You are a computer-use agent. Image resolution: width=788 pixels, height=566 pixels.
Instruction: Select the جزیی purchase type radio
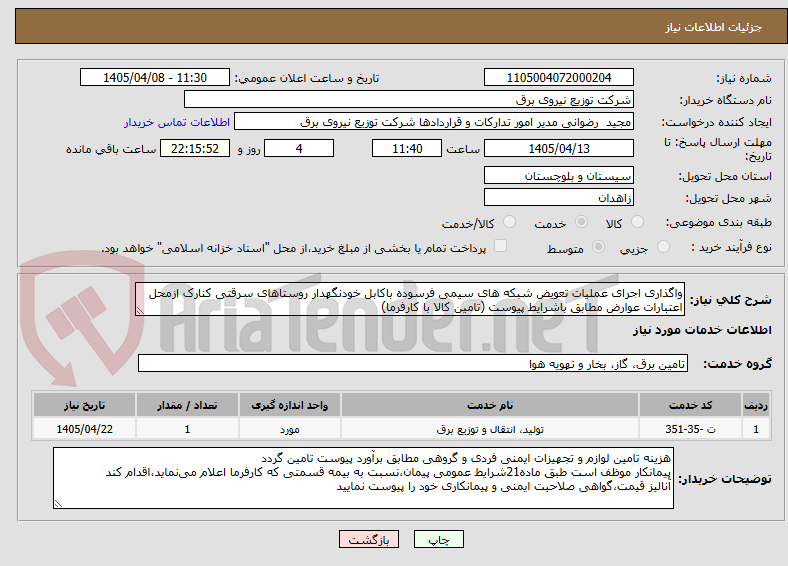point(663,247)
